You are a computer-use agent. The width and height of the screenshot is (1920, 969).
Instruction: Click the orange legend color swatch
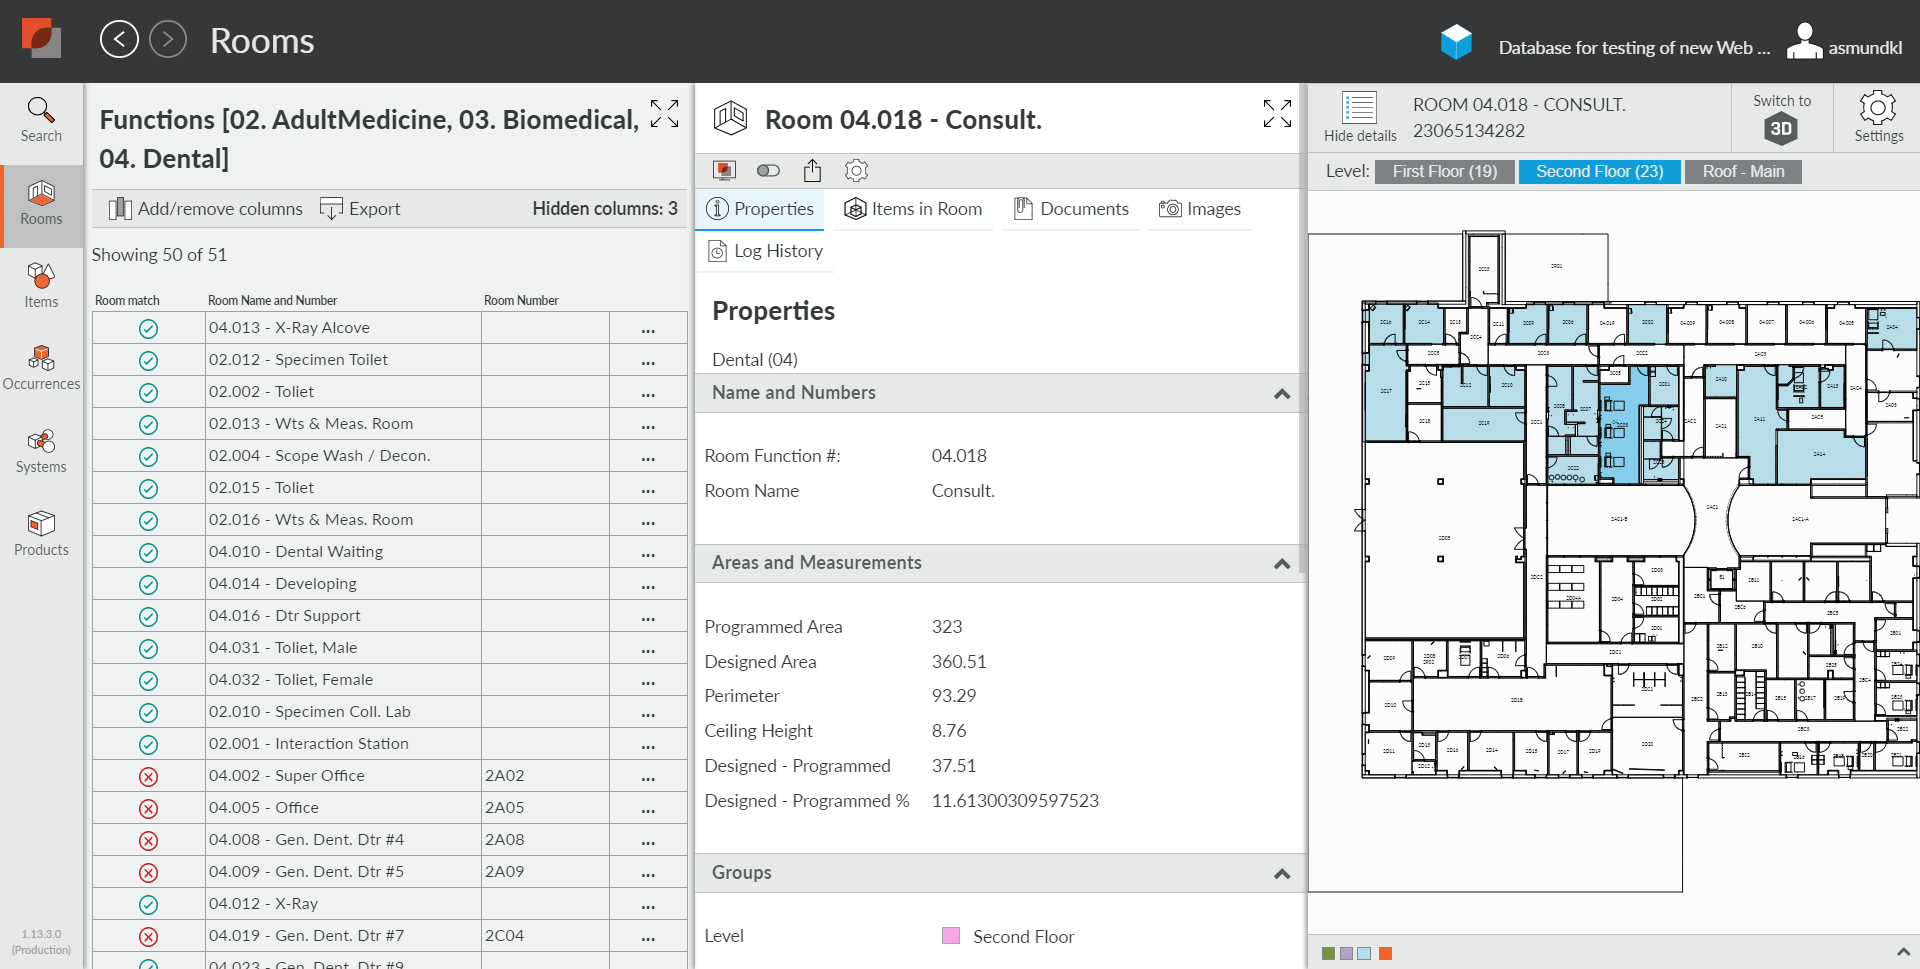[1385, 953]
